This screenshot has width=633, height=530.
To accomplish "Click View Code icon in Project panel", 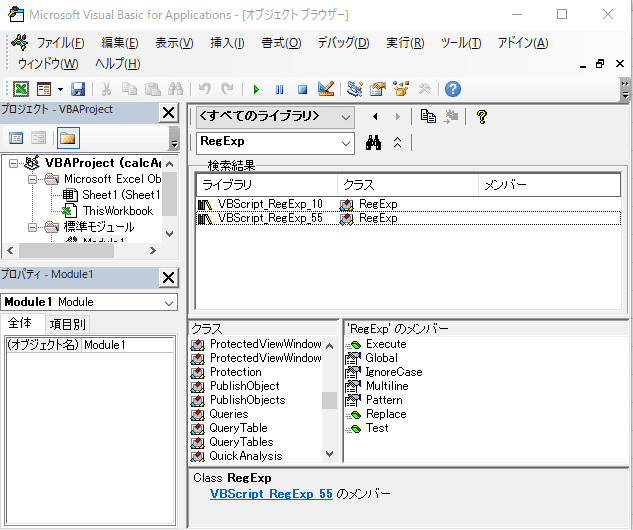I will [16, 138].
